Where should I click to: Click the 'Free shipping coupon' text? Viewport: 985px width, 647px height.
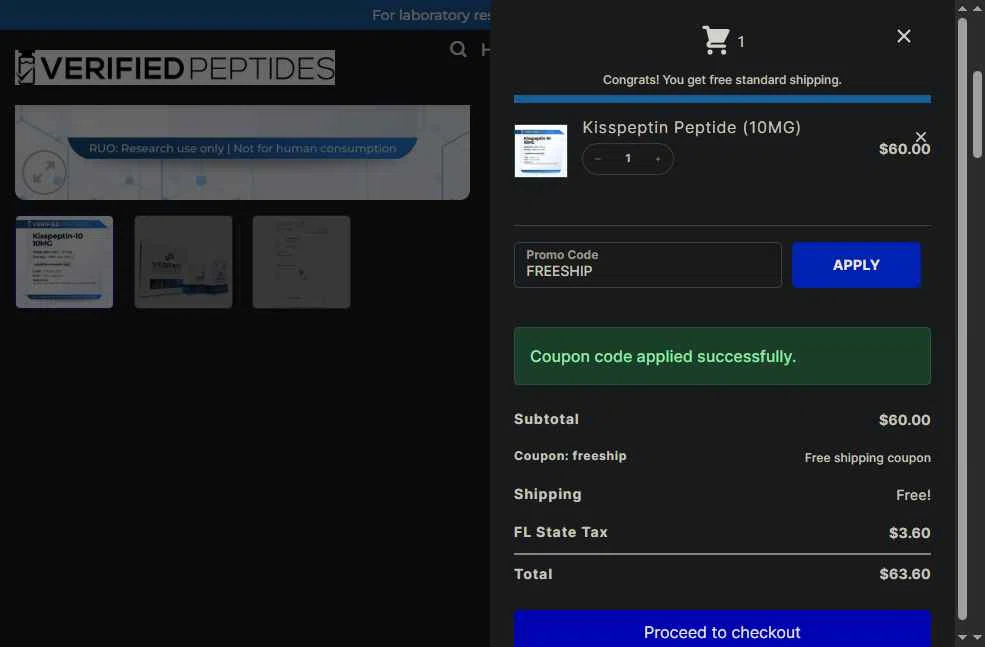click(x=868, y=458)
